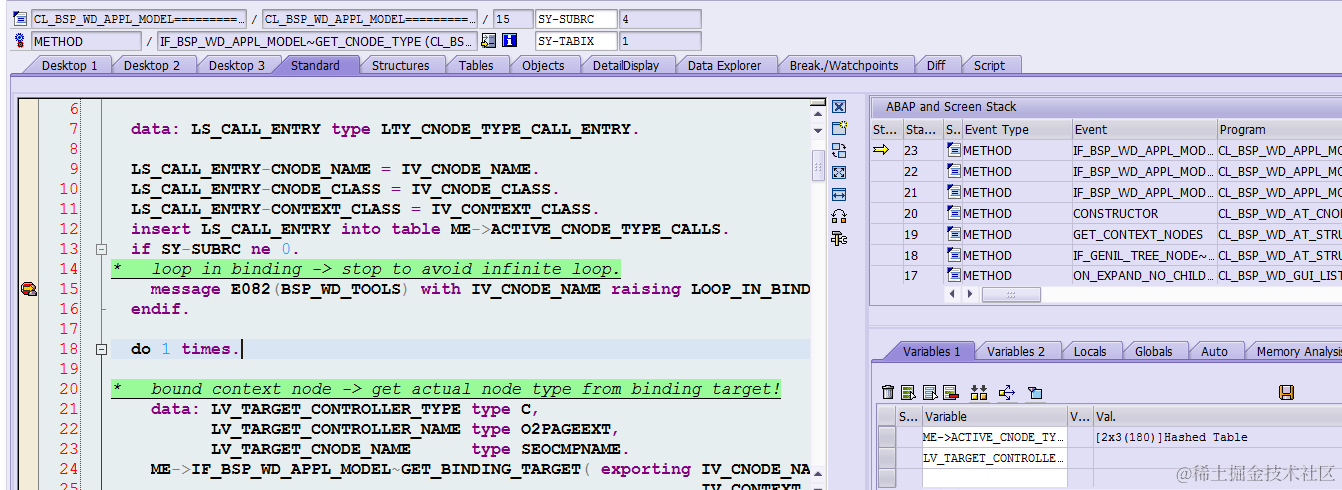This screenshot has height=490, width=1342.
Task: Click the second table icon in the variables toolbar
Action: (929, 392)
